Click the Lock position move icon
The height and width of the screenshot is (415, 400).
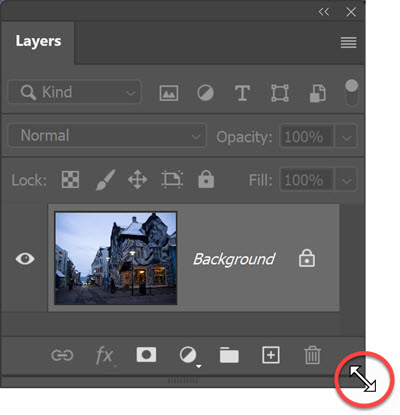137,180
